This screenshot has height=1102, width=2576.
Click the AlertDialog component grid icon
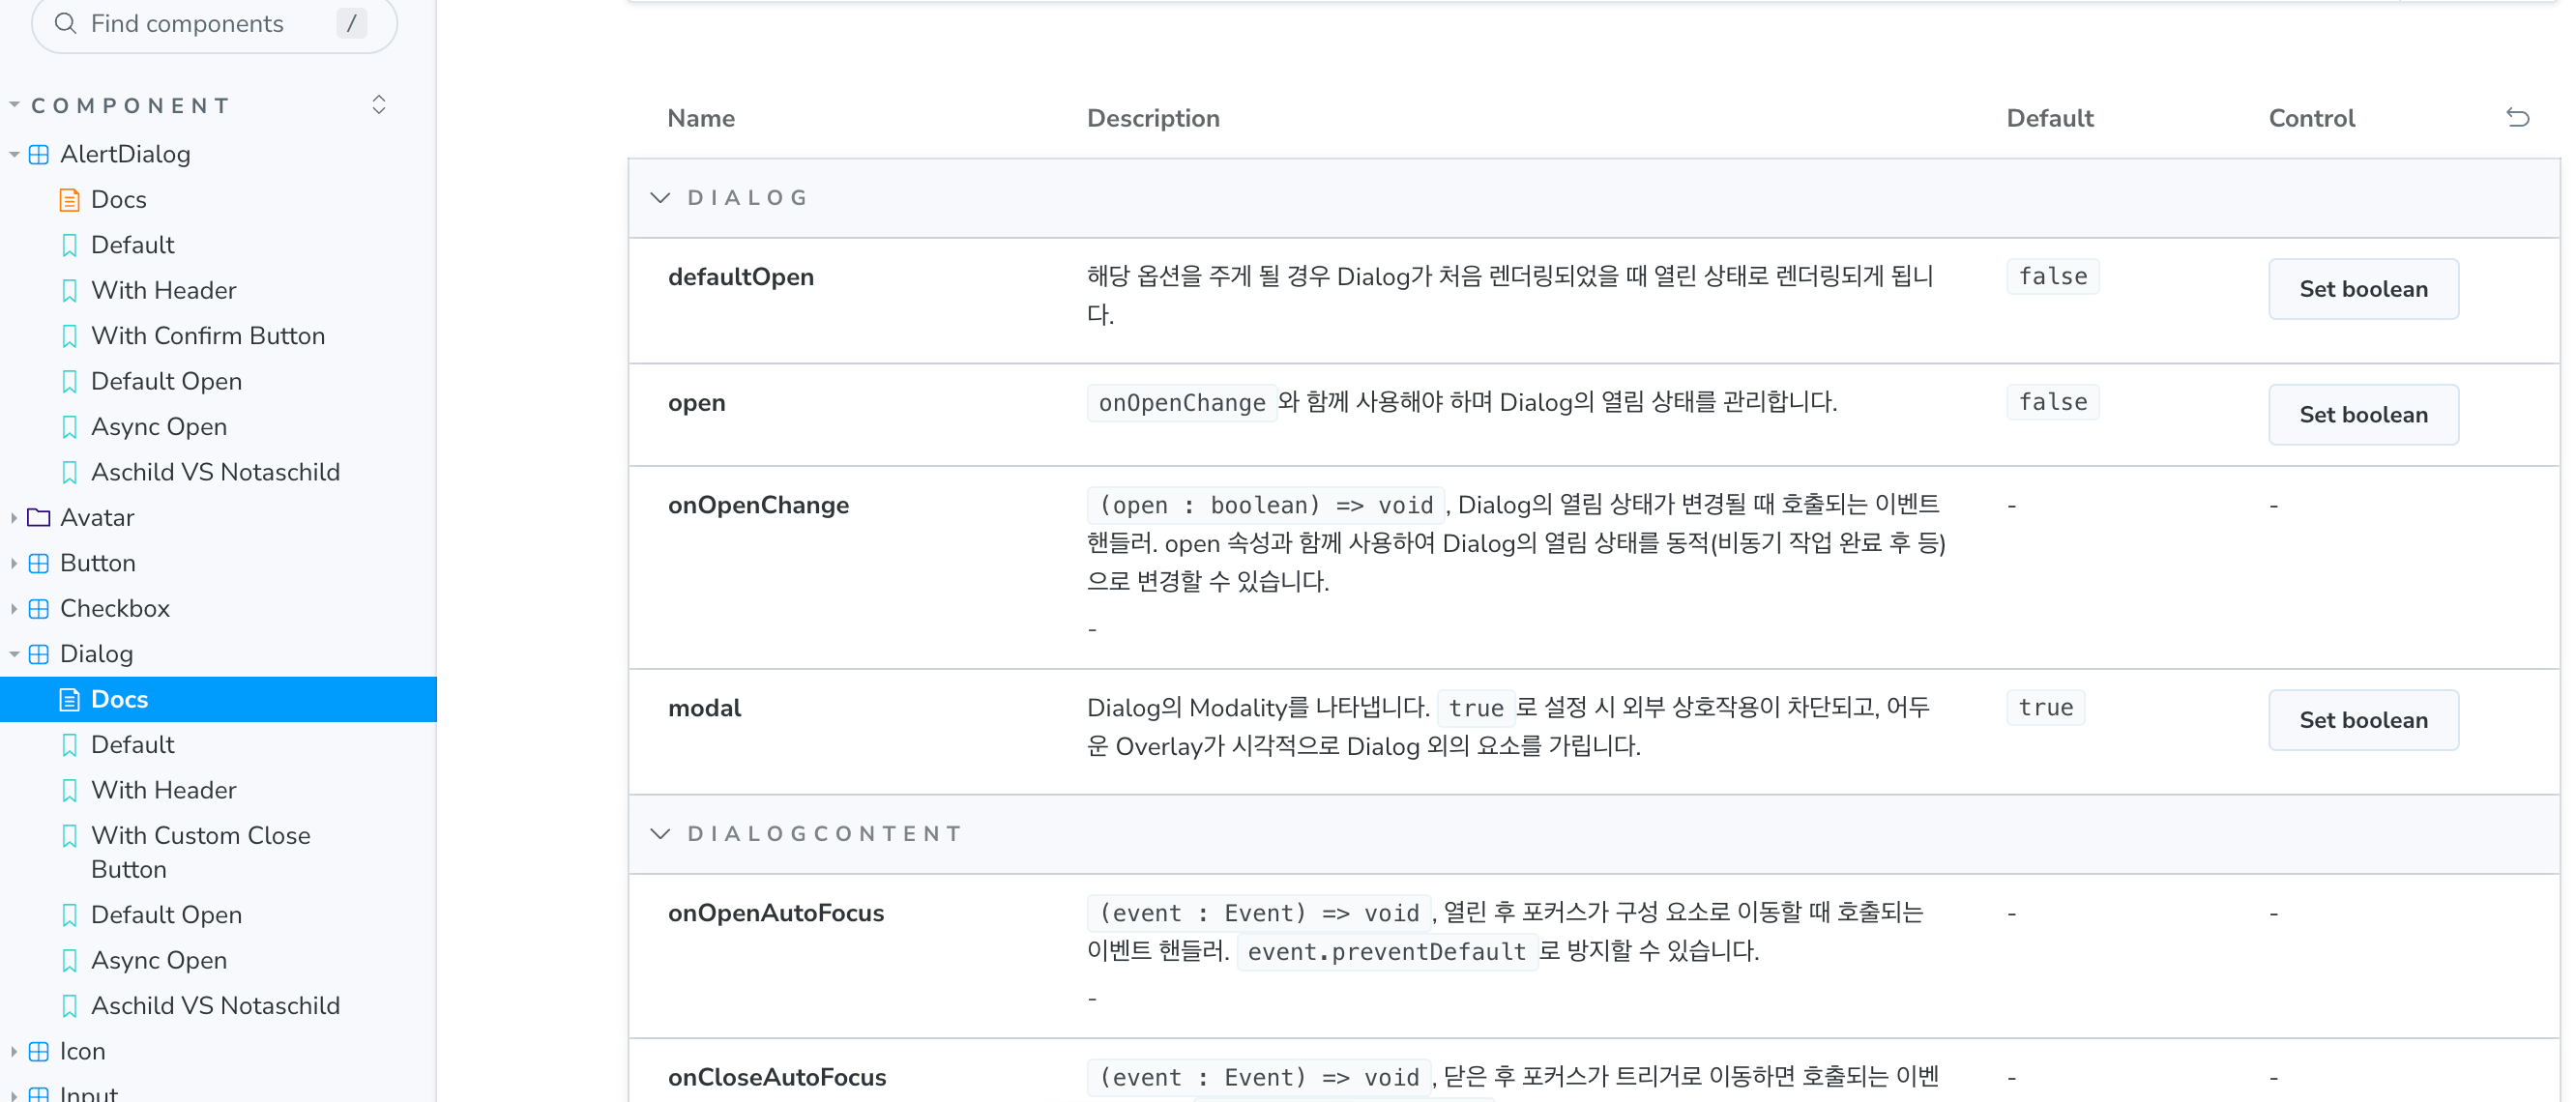(39, 154)
